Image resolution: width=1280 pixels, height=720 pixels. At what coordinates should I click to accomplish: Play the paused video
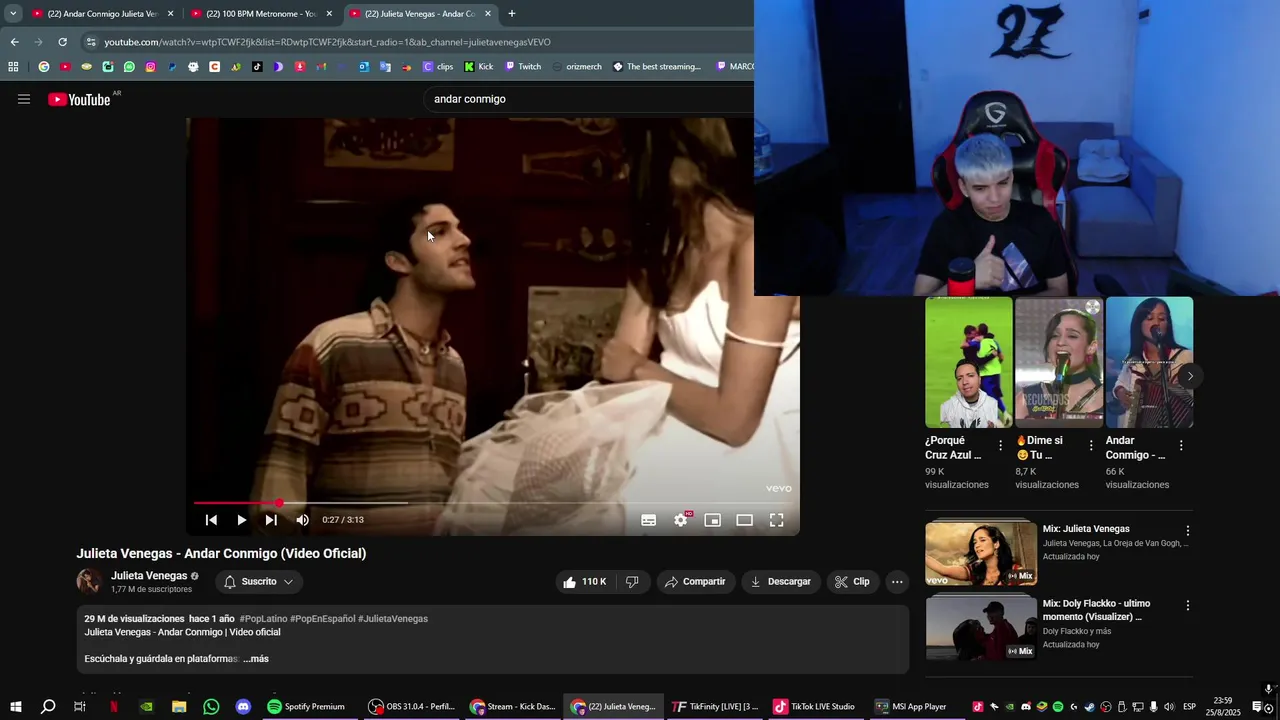pos(241,520)
